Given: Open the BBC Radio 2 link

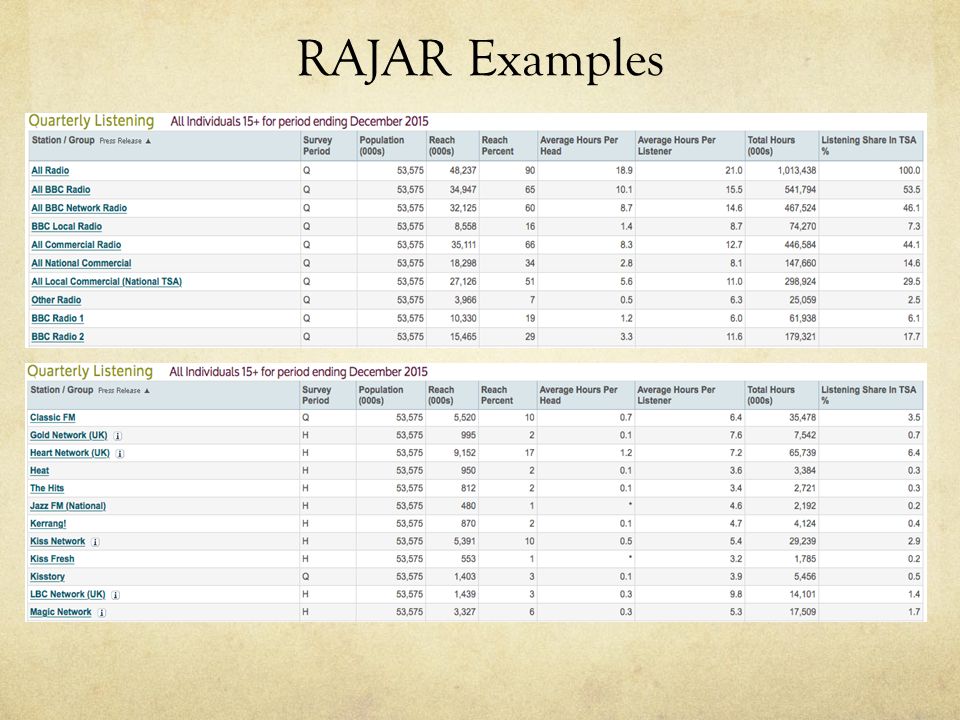Looking at the screenshot, I should (x=58, y=337).
